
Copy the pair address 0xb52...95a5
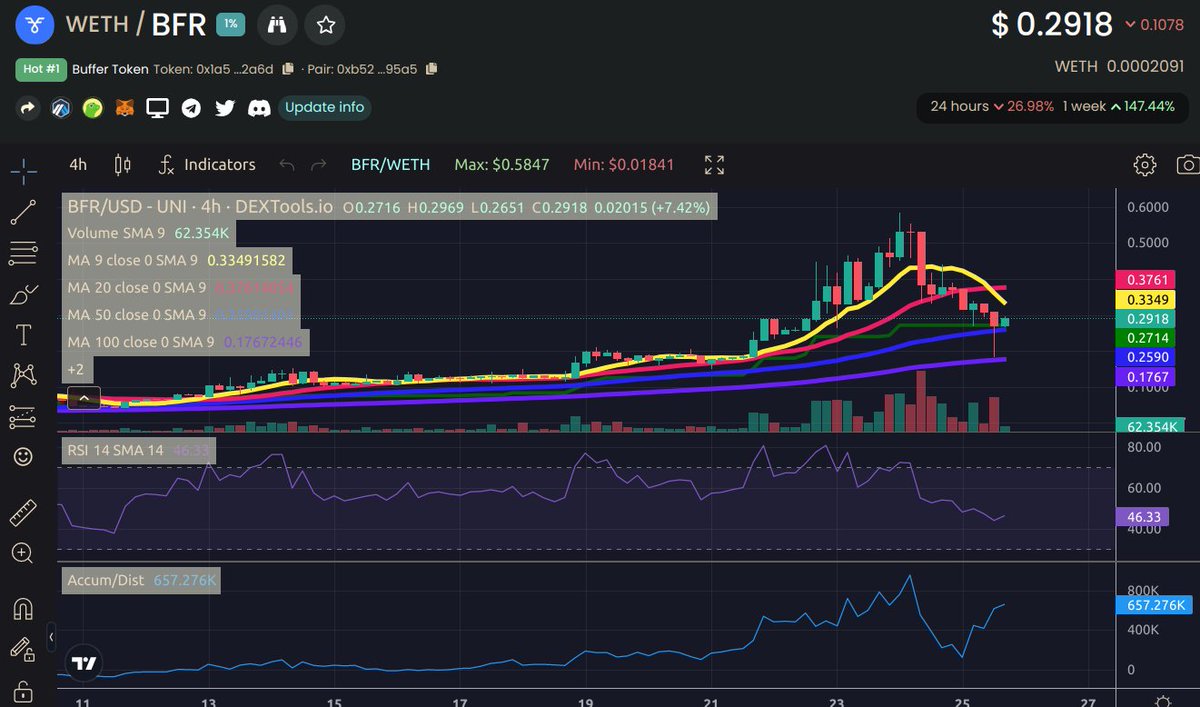(x=432, y=69)
